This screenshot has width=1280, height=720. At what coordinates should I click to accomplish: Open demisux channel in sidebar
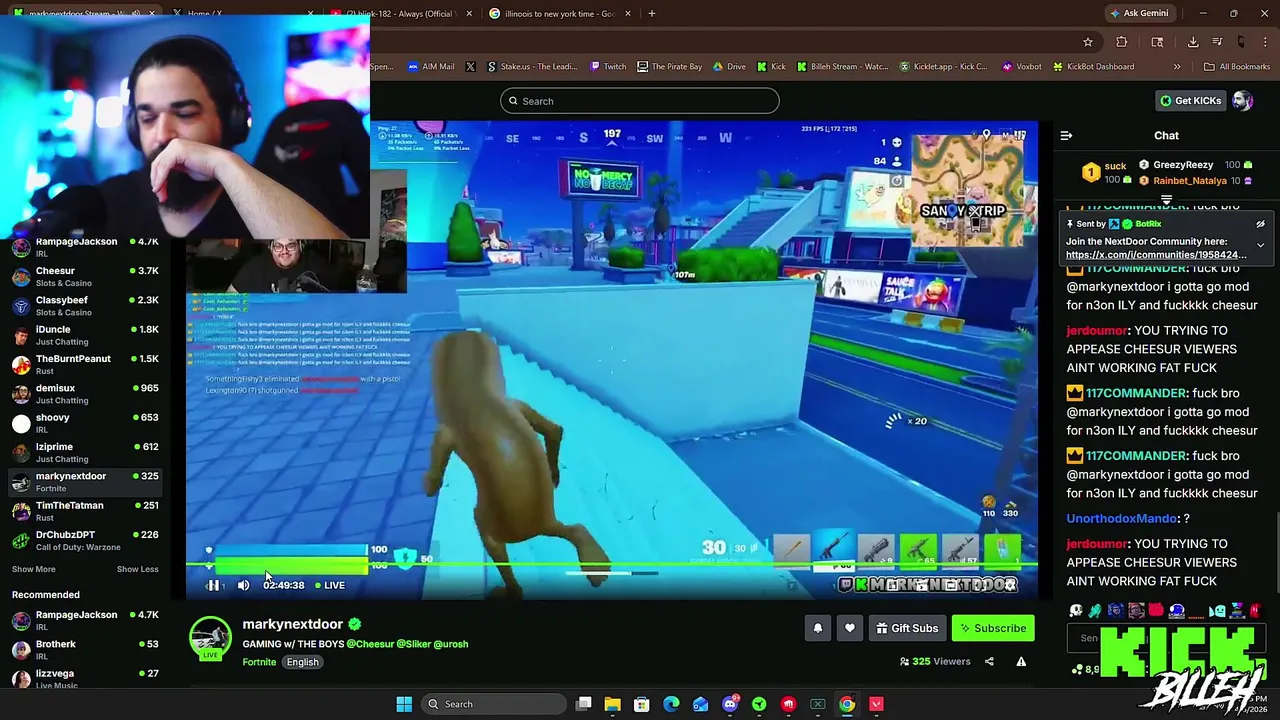point(85,394)
